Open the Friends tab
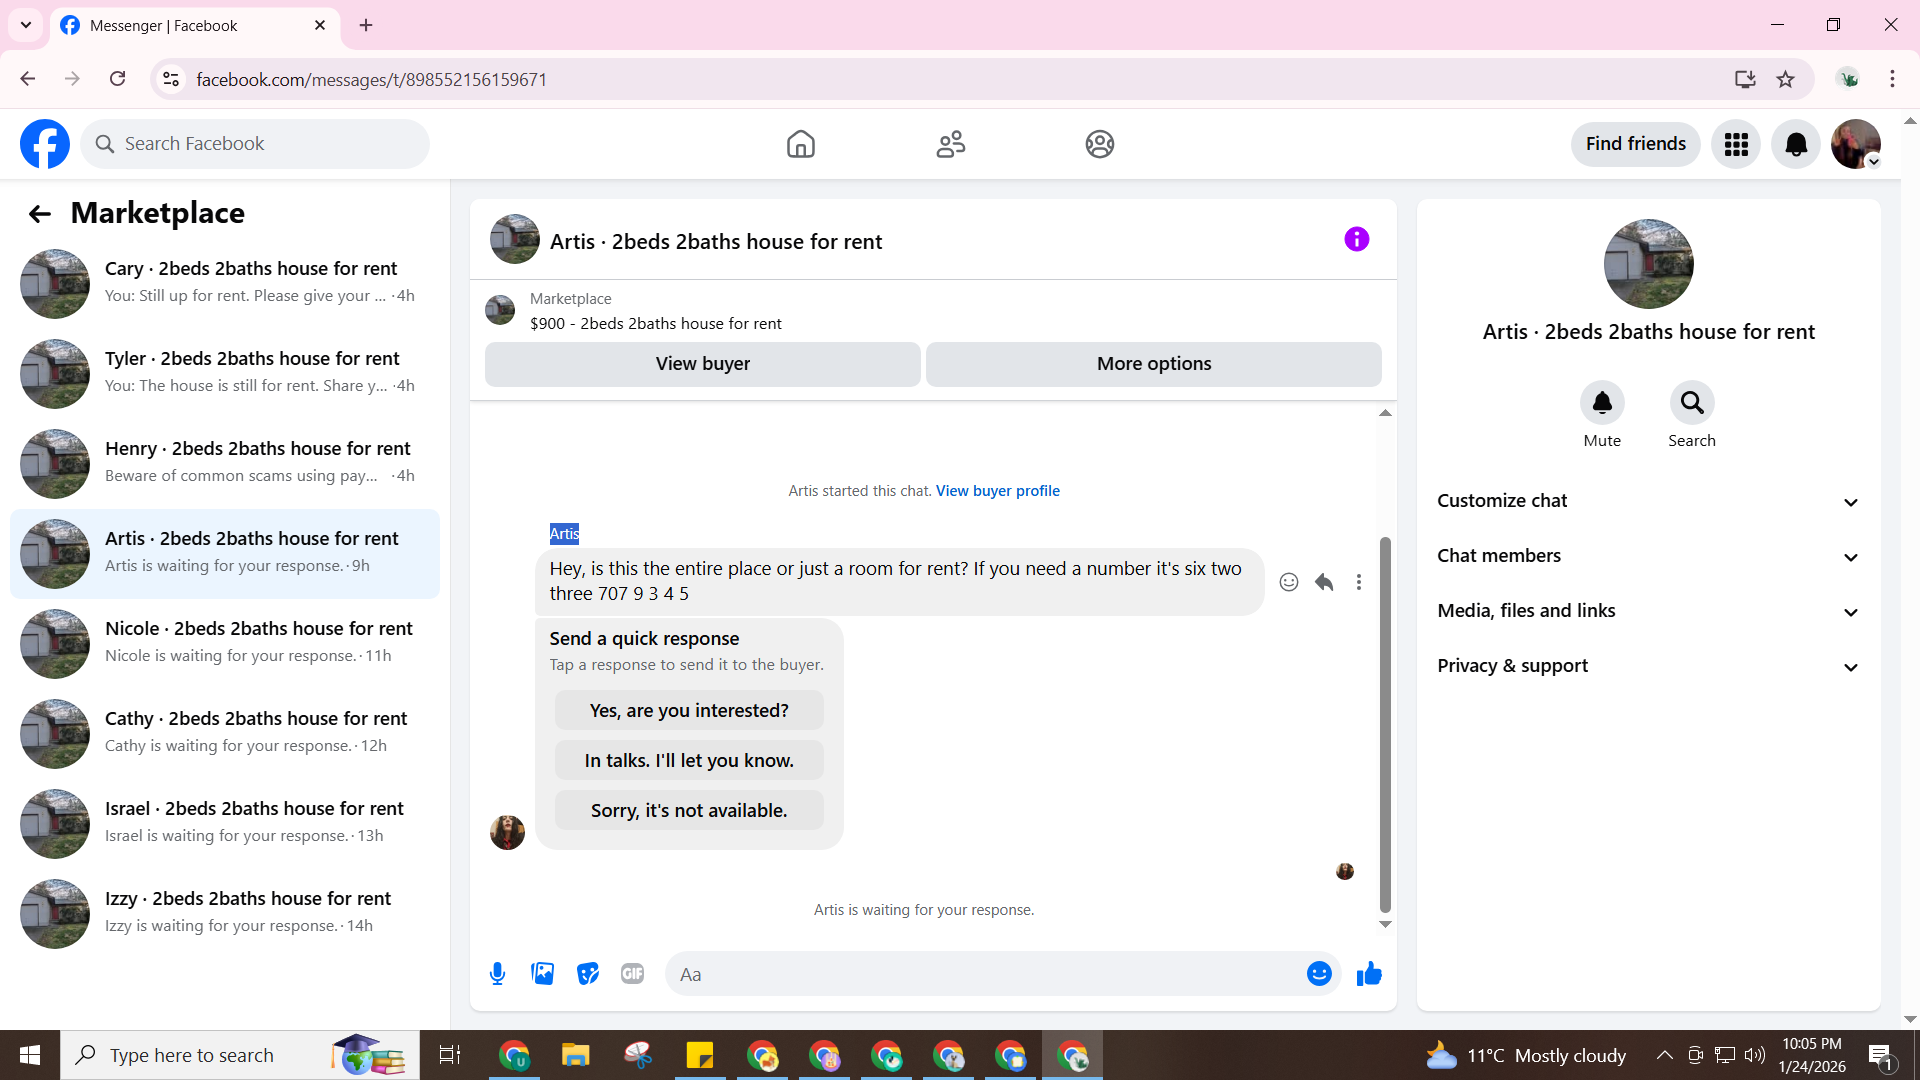The width and height of the screenshot is (1920, 1080). (950, 144)
